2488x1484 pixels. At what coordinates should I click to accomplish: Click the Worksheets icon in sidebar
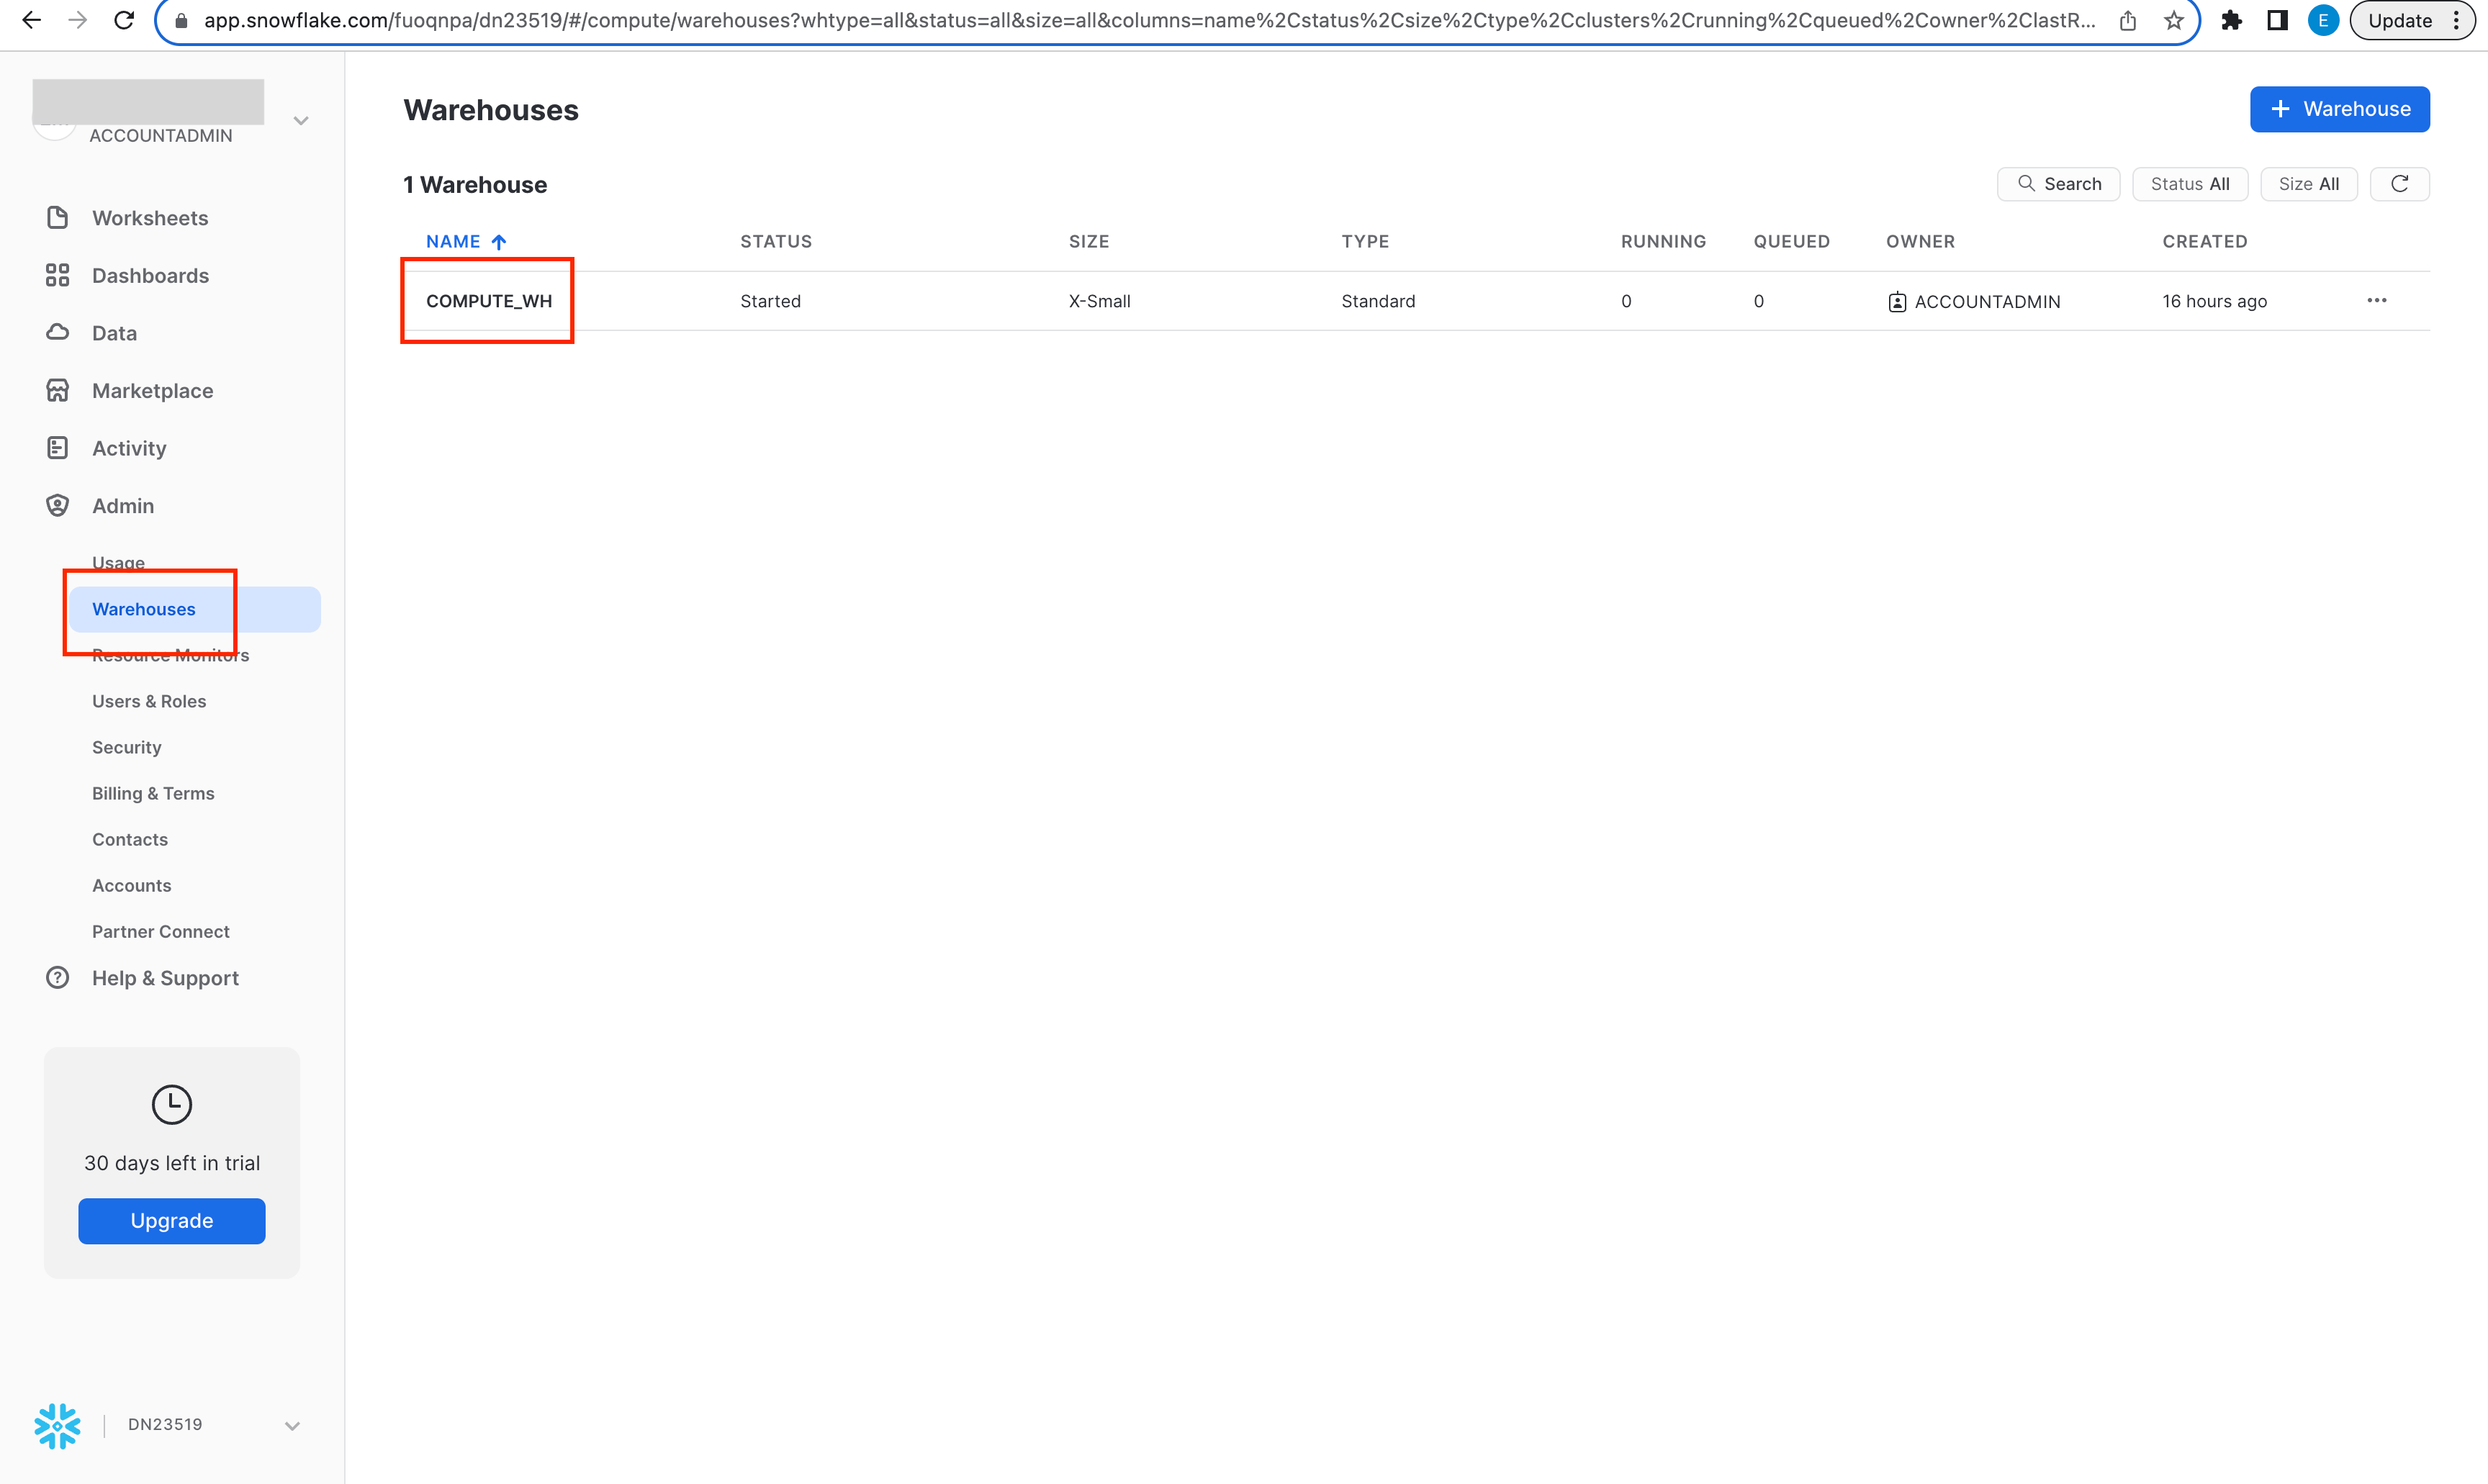click(x=58, y=217)
